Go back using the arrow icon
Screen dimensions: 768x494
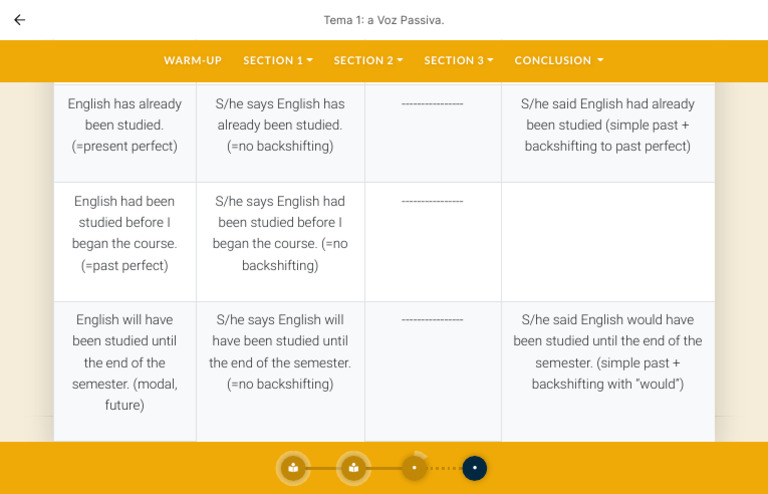tap(20, 20)
